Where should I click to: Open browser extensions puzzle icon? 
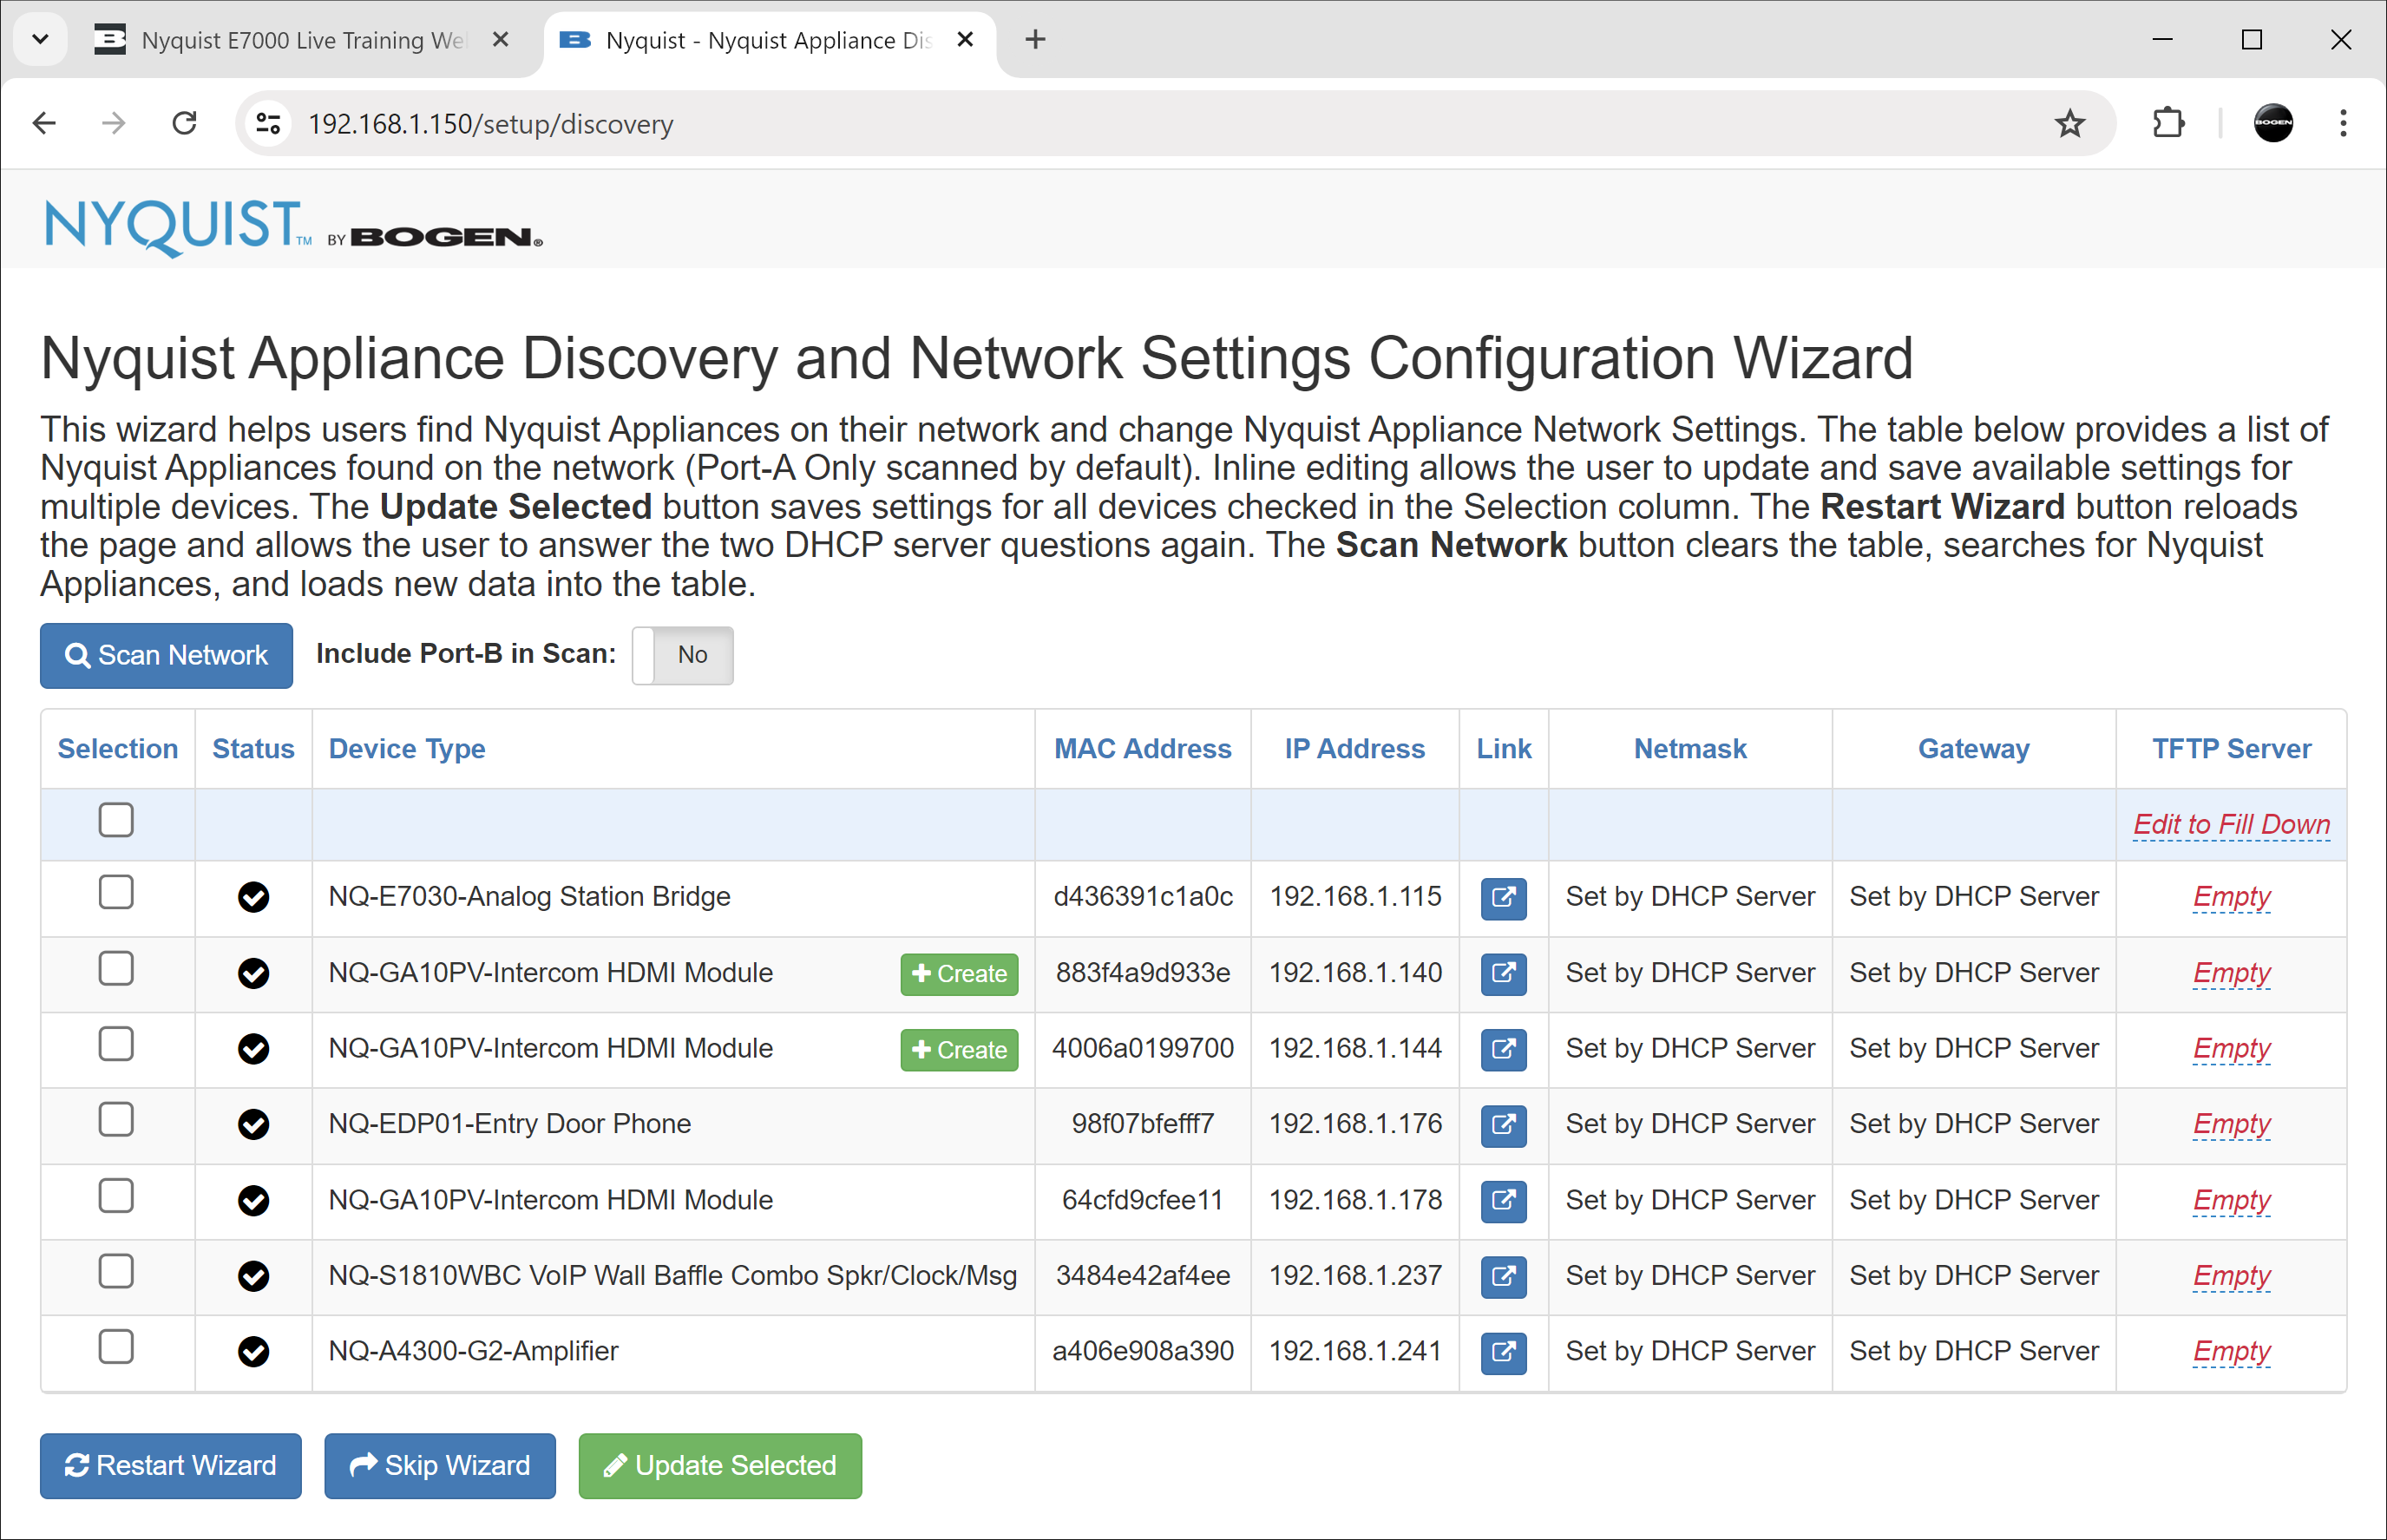[x=2167, y=124]
